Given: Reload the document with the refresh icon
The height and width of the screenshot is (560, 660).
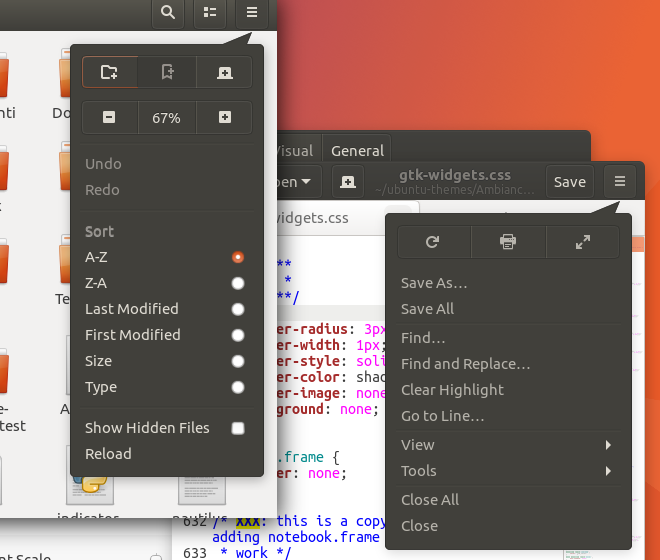Looking at the screenshot, I should pos(433,241).
